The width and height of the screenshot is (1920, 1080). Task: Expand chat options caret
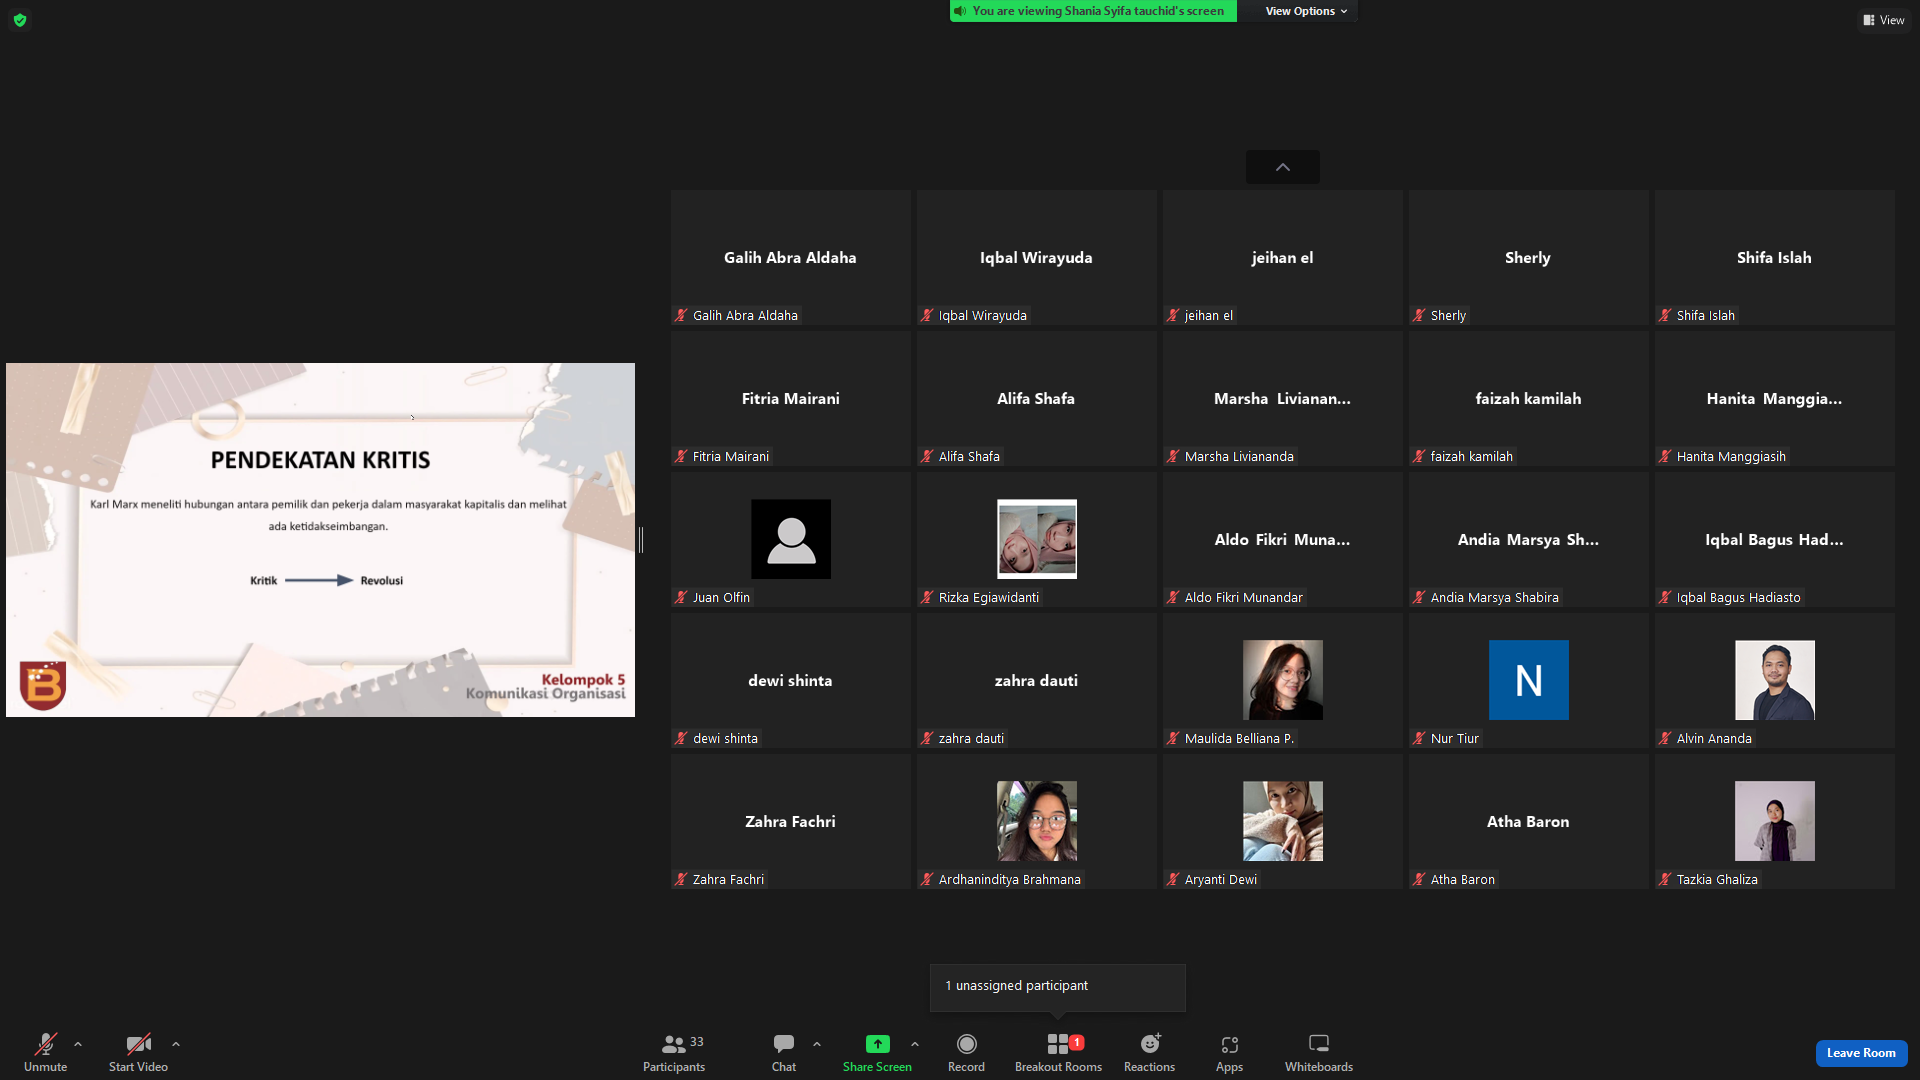pyautogui.click(x=817, y=1044)
